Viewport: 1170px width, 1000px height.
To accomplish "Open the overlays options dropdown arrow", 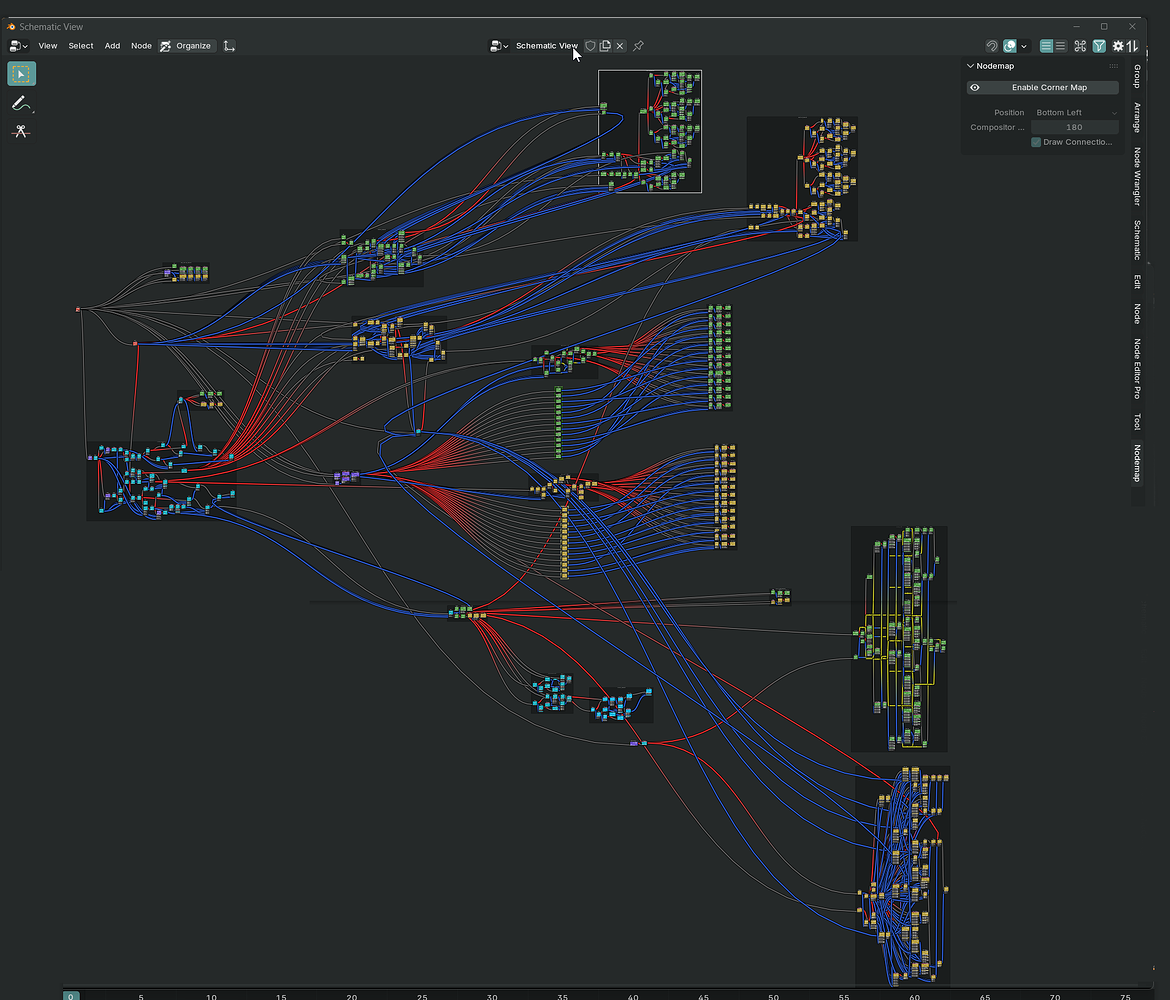I will pos(1024,46).
